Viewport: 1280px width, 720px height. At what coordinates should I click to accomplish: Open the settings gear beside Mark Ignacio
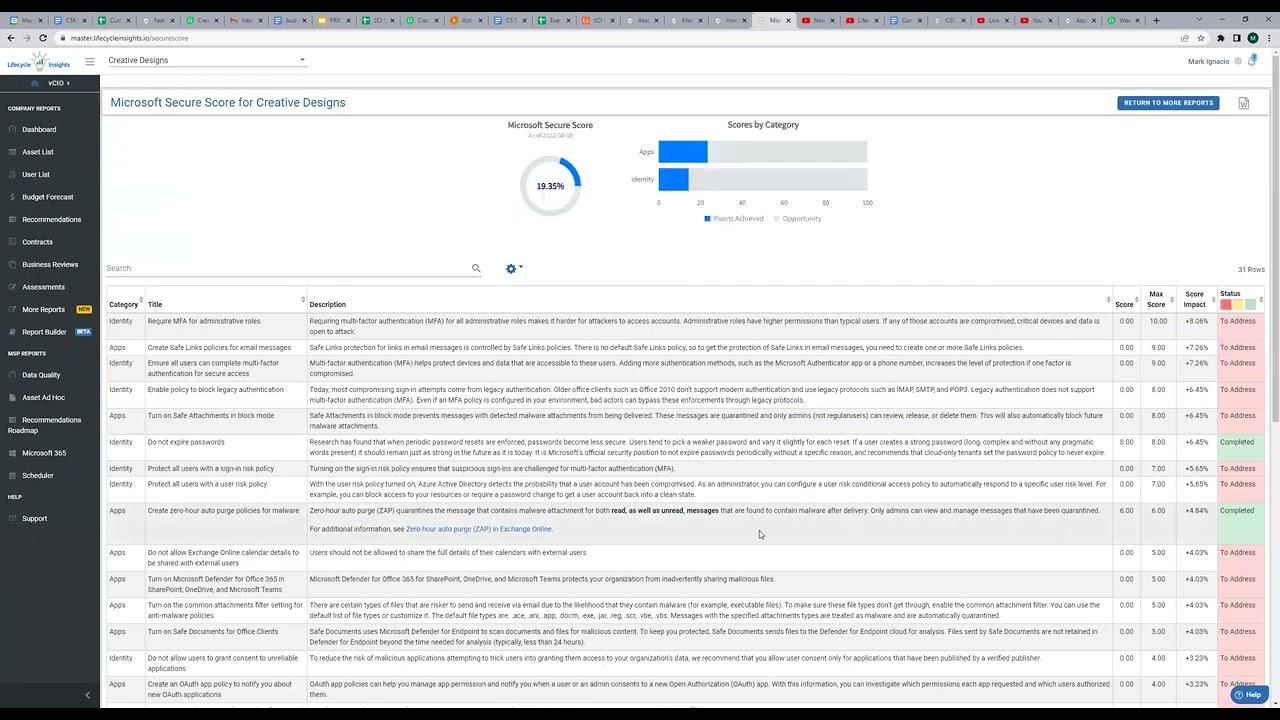(1238, 61)
